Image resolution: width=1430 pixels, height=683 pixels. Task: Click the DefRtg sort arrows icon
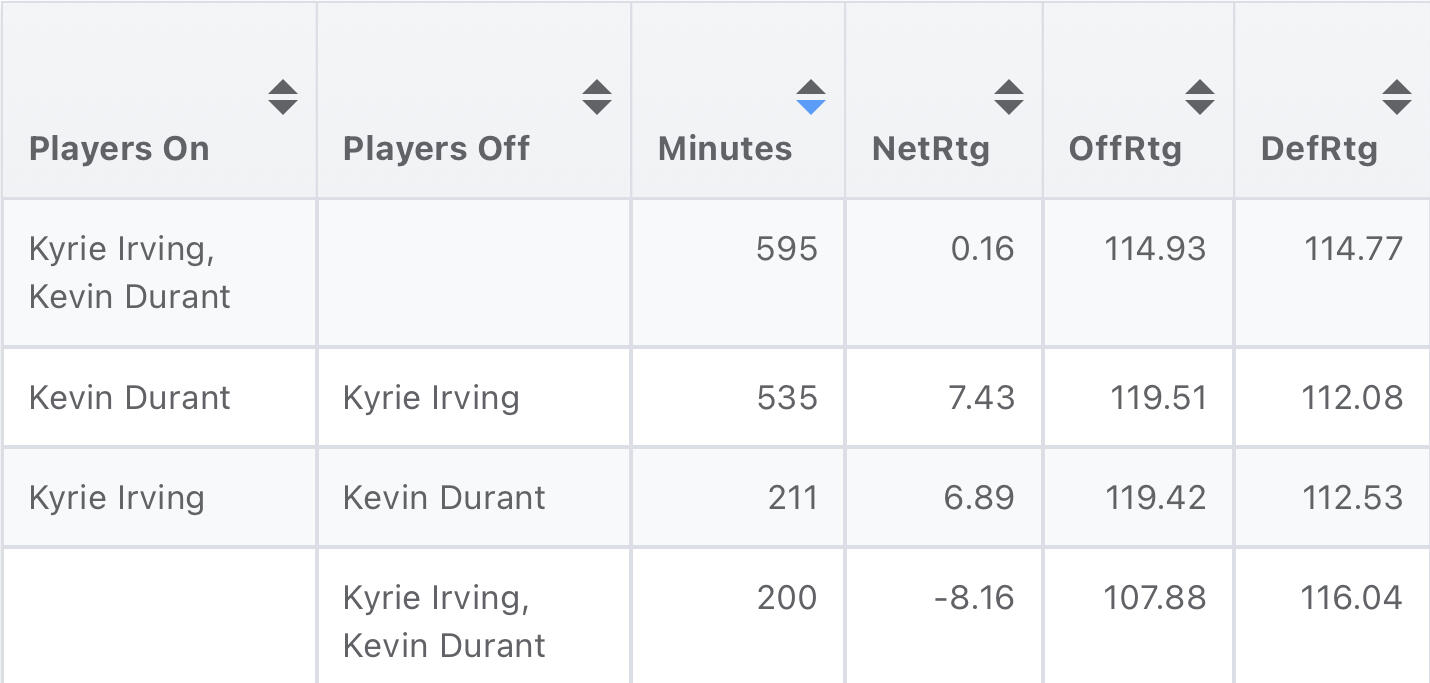[1397, 97]
